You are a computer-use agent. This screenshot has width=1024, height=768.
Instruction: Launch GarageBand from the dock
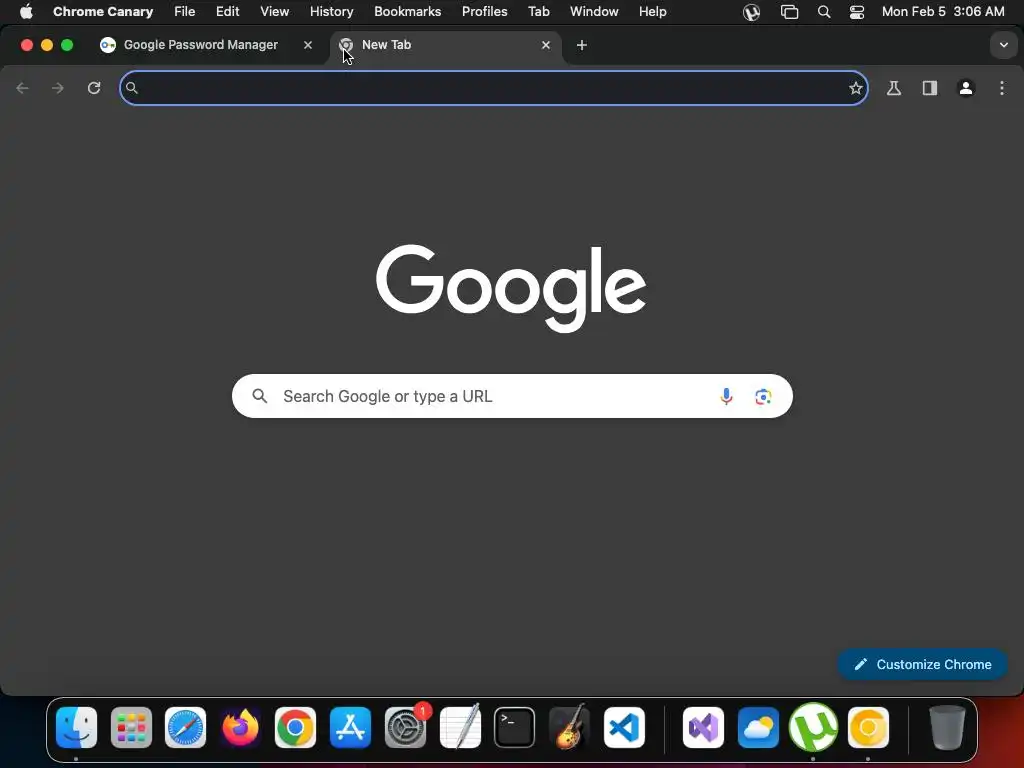[x=569, y=727]
